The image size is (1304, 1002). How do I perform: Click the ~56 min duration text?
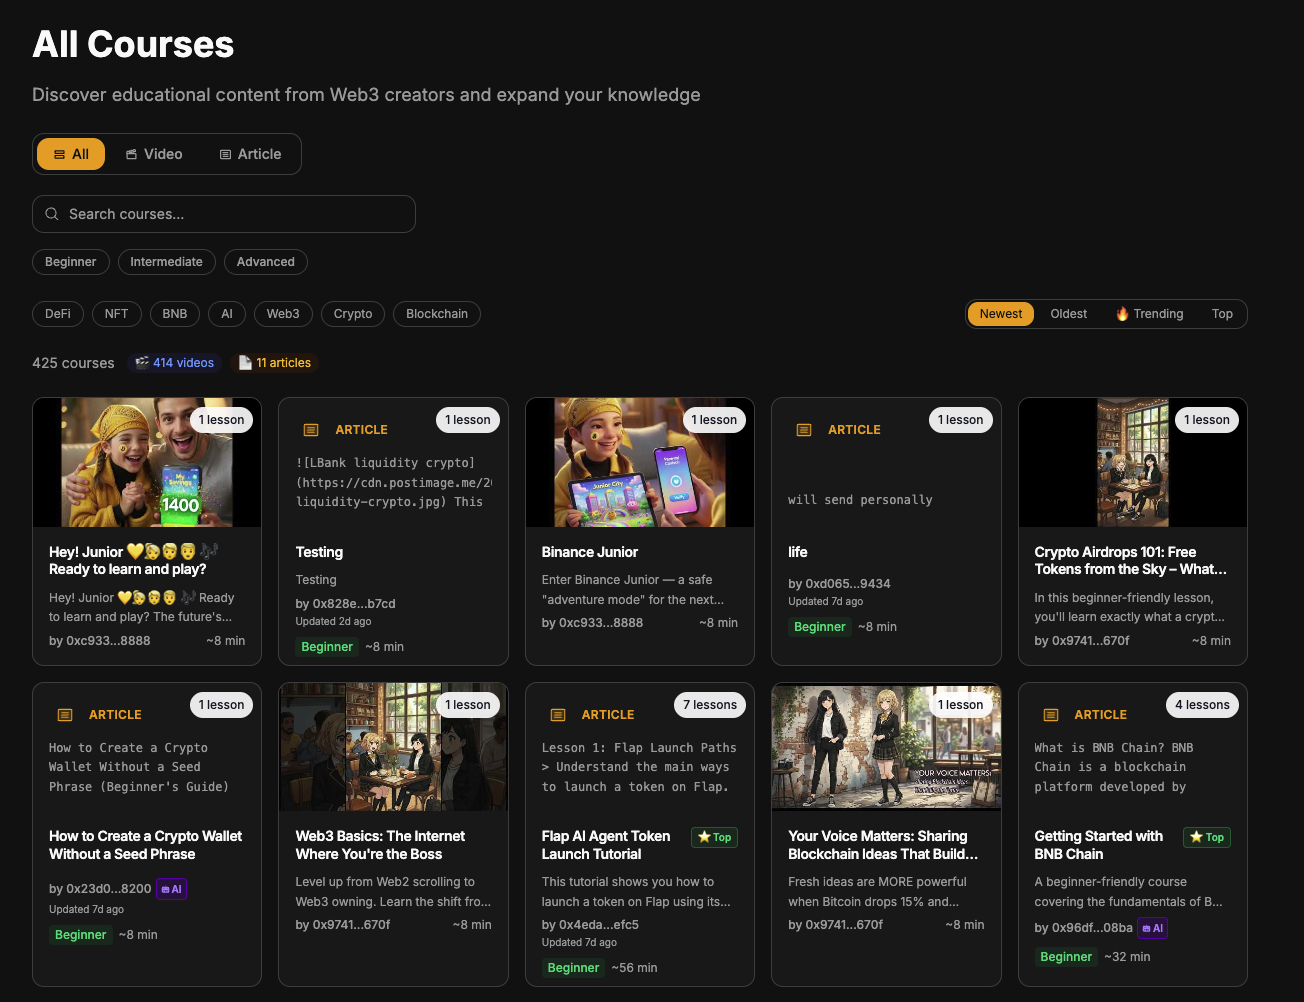point(635,968)
